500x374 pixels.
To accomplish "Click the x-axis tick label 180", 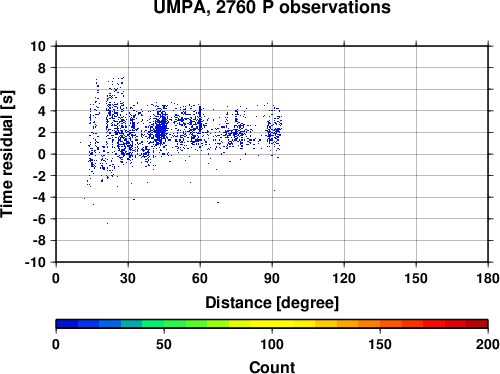I will [x=488, y=278].
